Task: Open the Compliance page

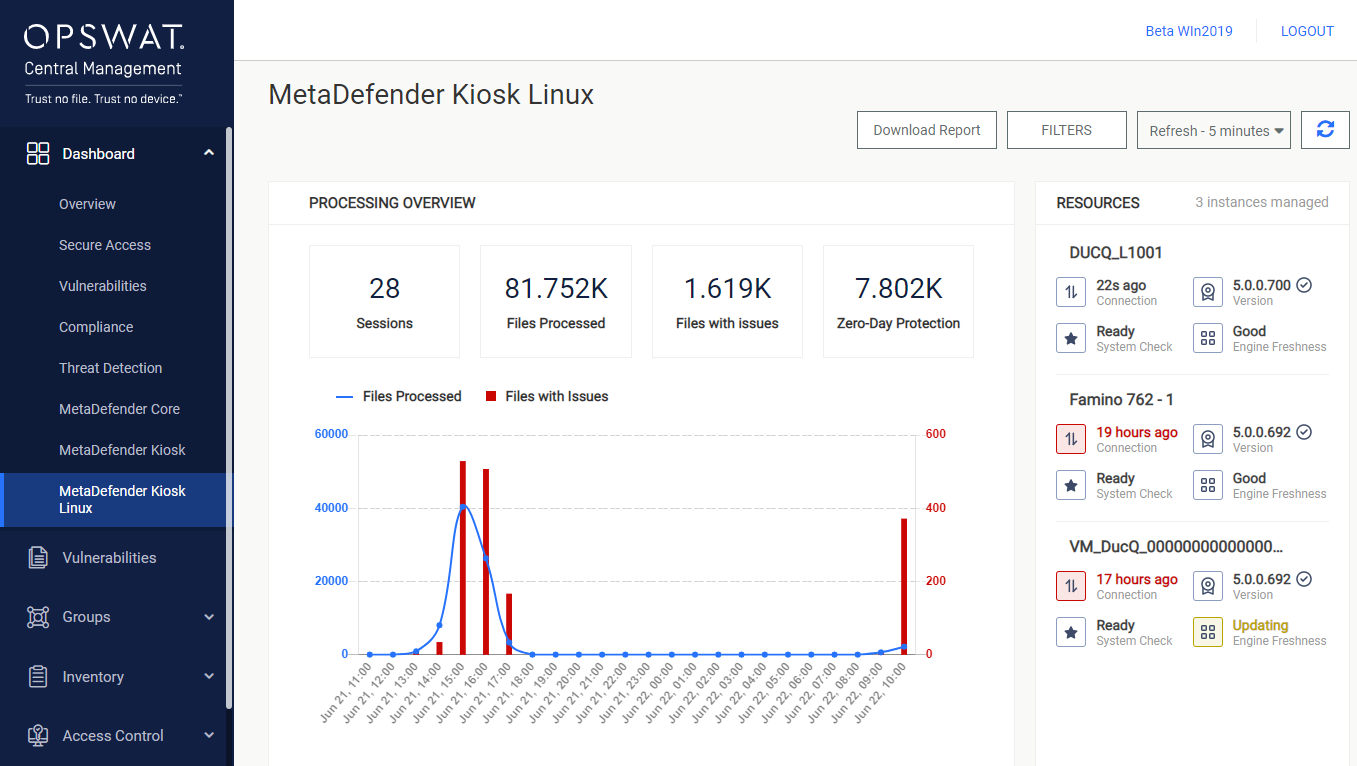Action: [x=96, y=327]
